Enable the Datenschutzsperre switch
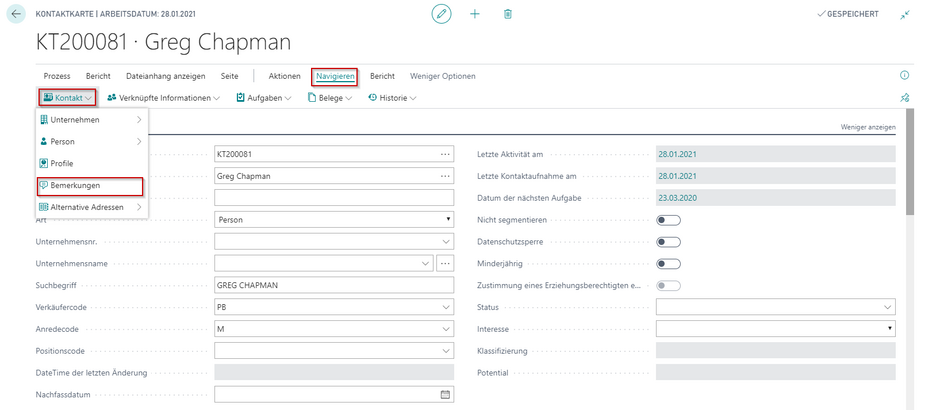The height and width of the screenshot is (410, 940). [x=668, y=242]
